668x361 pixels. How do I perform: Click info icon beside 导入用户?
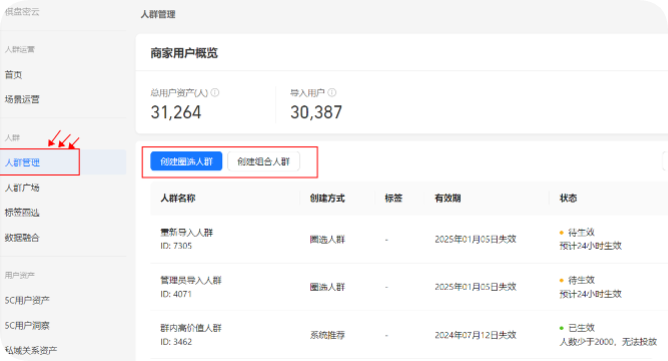pos(332,92)
